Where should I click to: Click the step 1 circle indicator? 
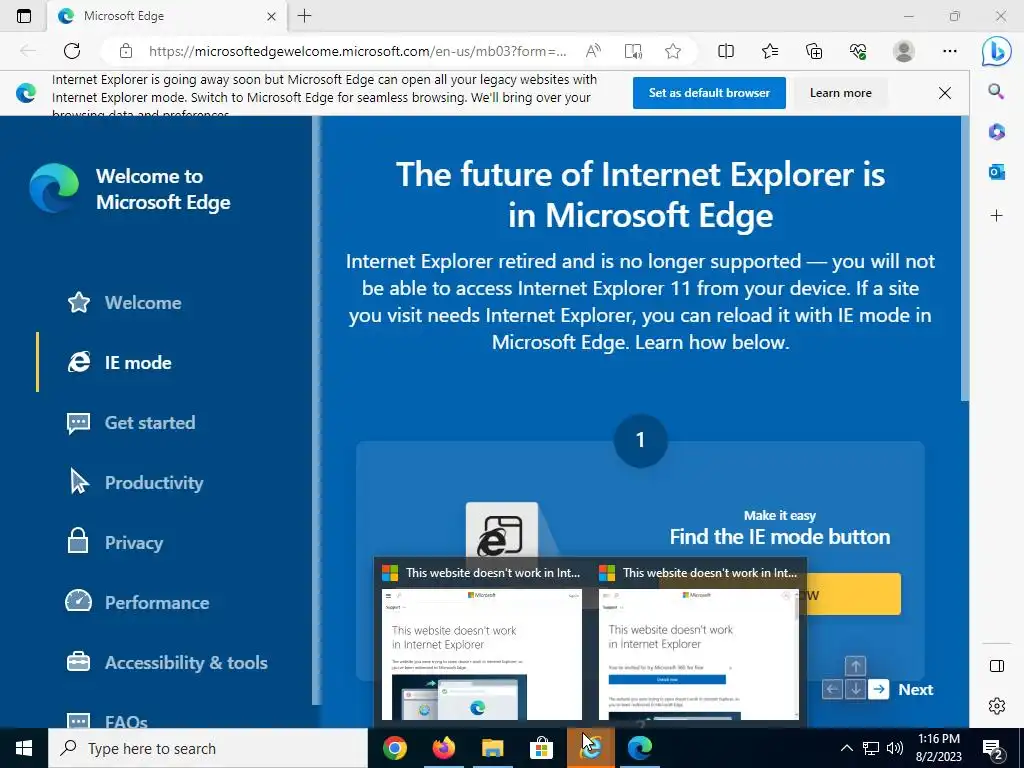(x=640, y=440)
